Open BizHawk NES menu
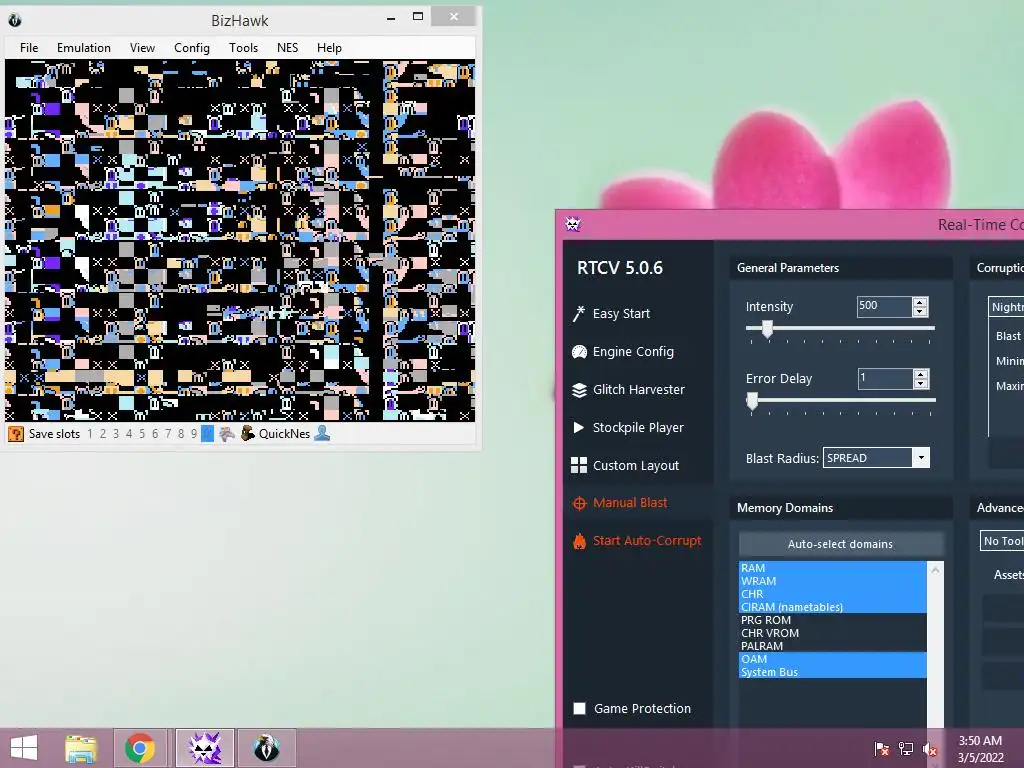This screenshot has width=1024, height=768. [287, 48]
